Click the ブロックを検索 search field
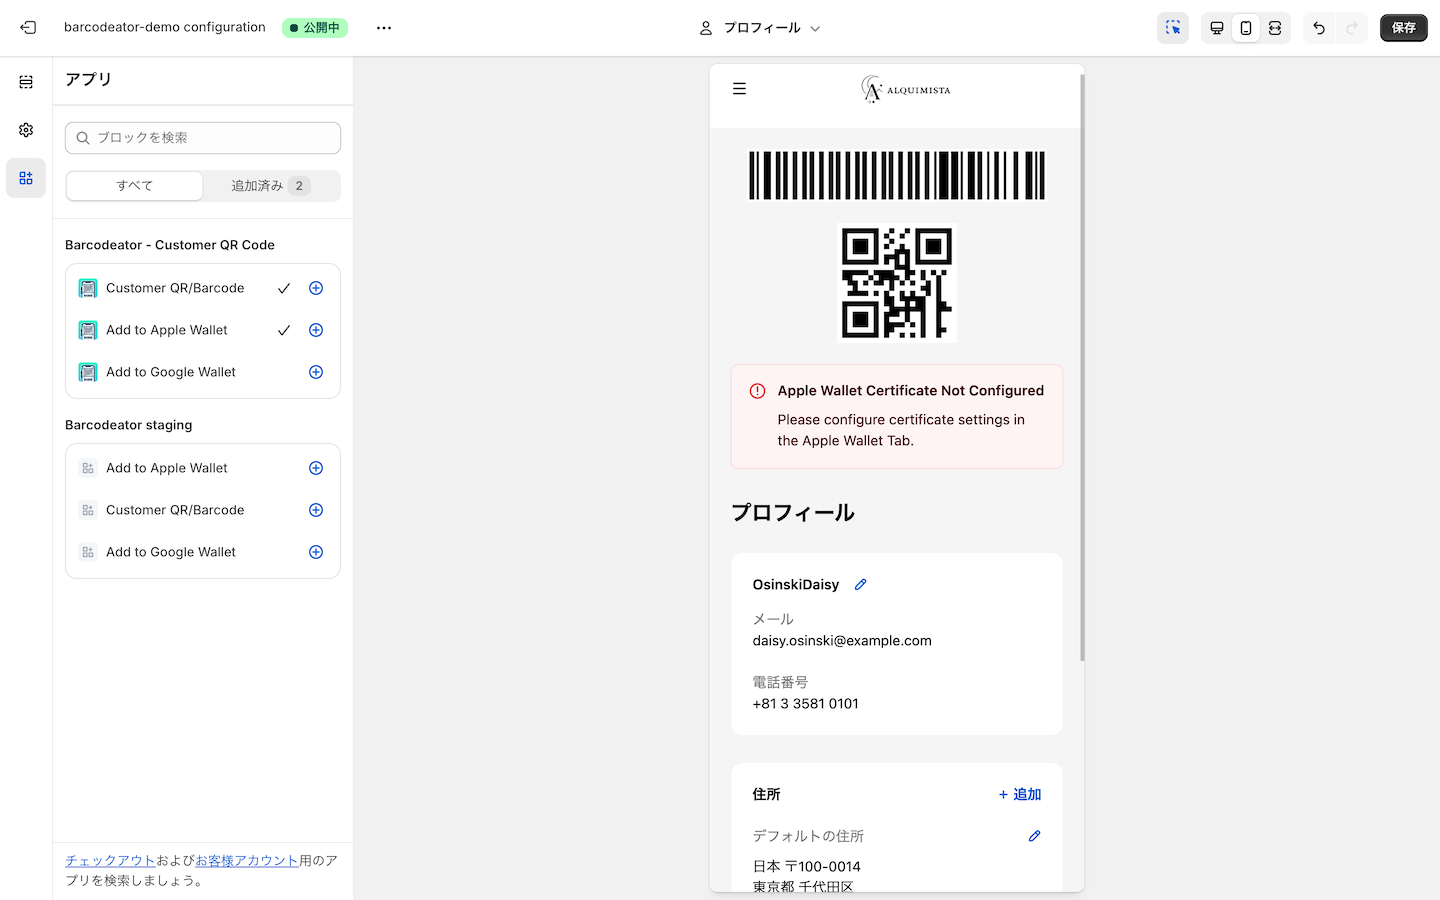The image size is (1440, 900). (x=203, y=138)
